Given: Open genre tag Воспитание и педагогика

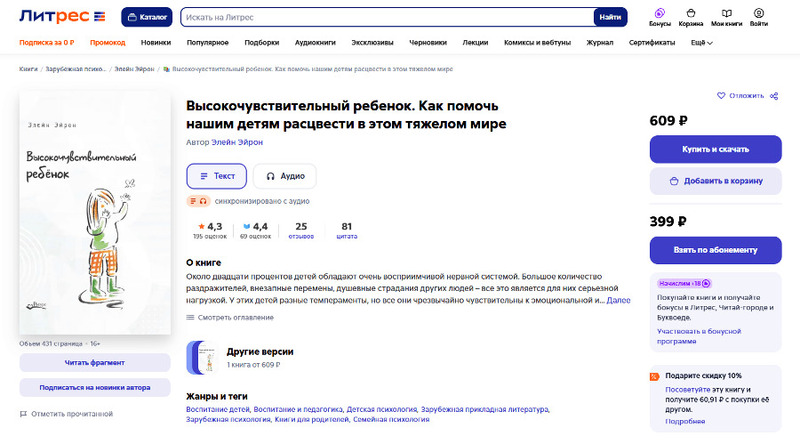Looking at the screenshot, I should click(298, 409).
